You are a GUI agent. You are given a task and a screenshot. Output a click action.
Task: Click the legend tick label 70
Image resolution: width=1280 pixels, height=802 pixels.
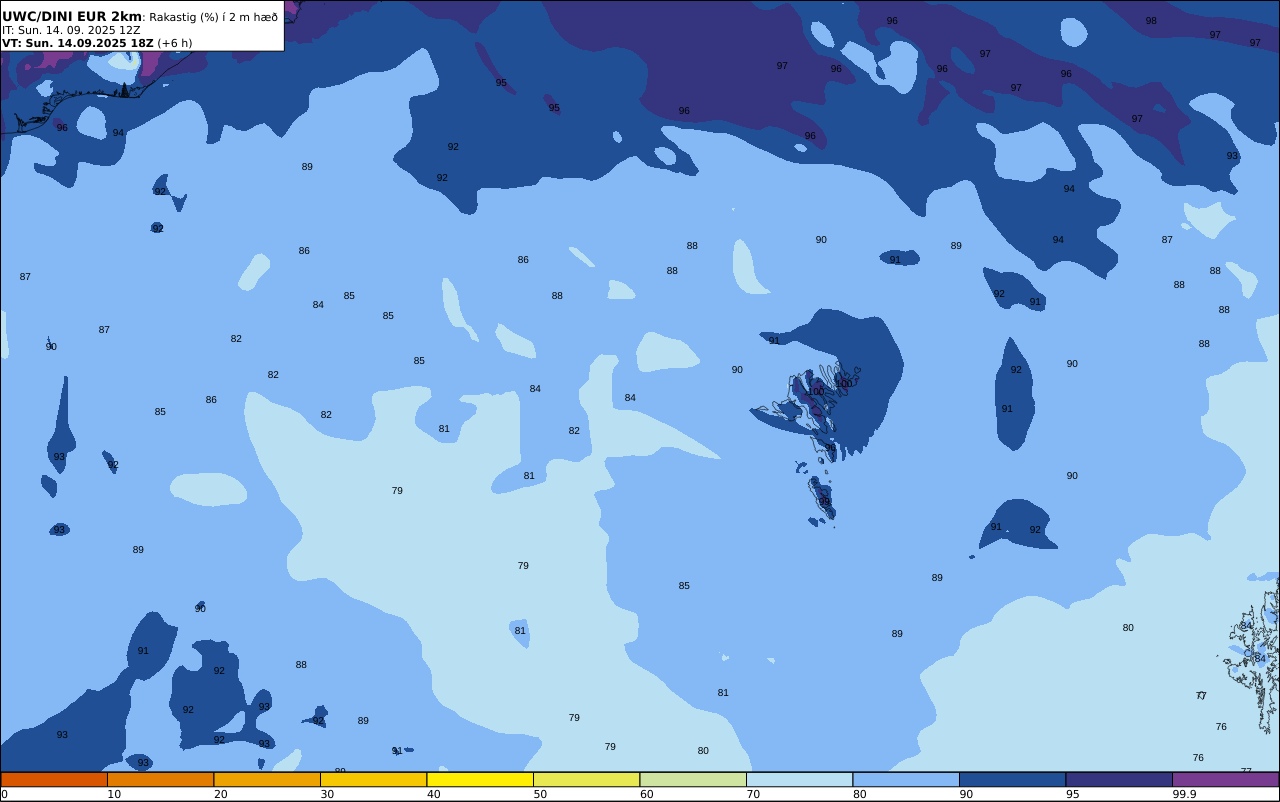[x=753, y=794]
